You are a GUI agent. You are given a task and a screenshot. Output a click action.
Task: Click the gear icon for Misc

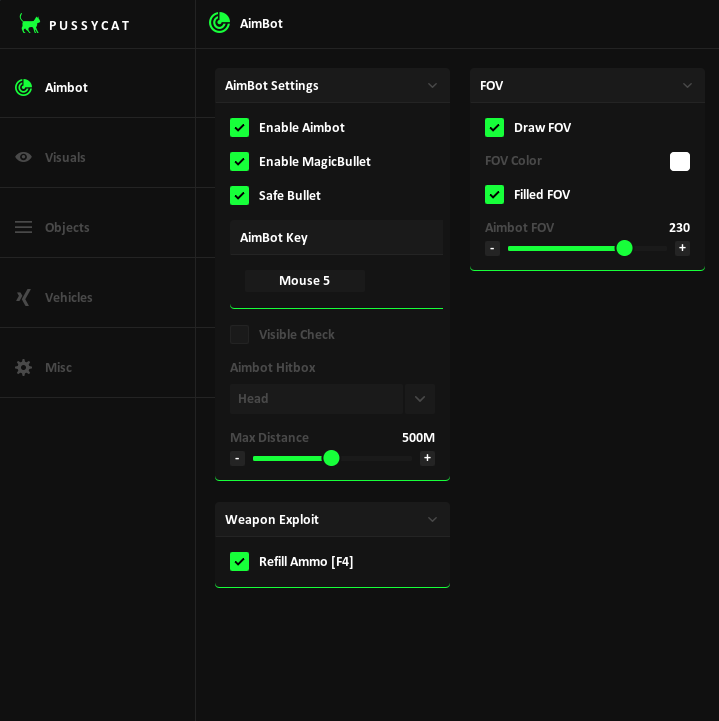click(23, 367)
